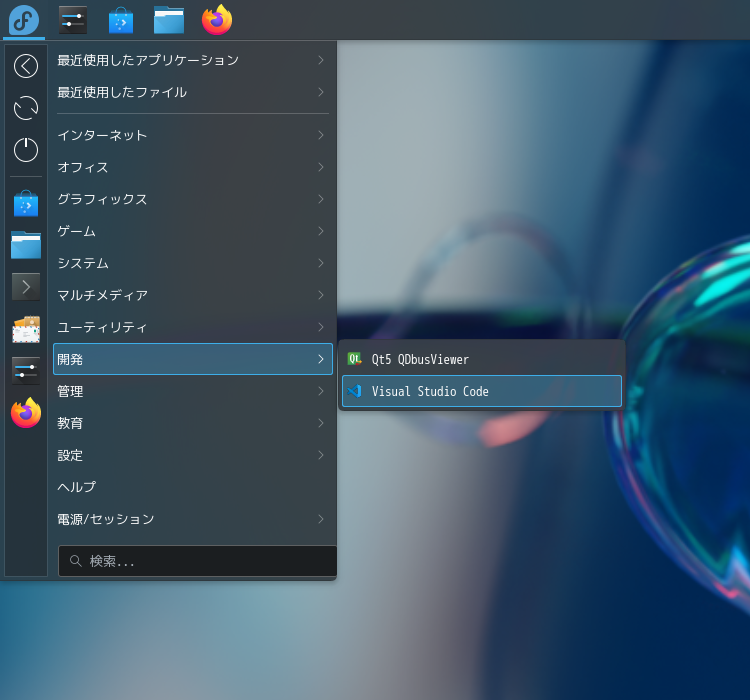Open the 管理 category

pos(193,391)
